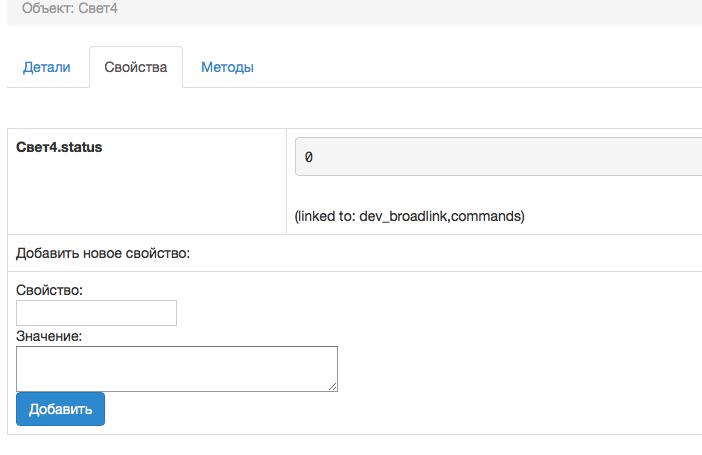Open the Методы tab
Screen dimensions: 702x455
pyautogui.click(x=227, y=68)
